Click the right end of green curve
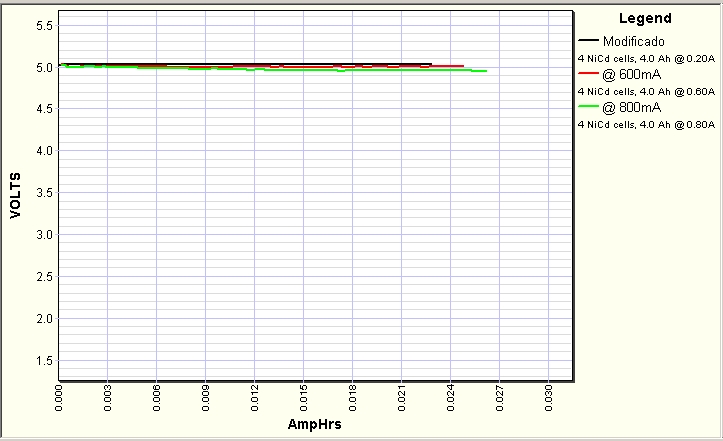The height and width of the screenshot is (441, 723). [x=485, y=71]
